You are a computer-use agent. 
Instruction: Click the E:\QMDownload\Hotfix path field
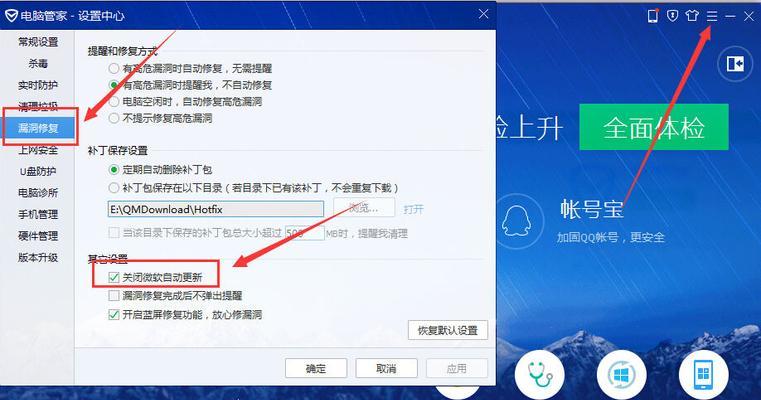tap(216, 208)
